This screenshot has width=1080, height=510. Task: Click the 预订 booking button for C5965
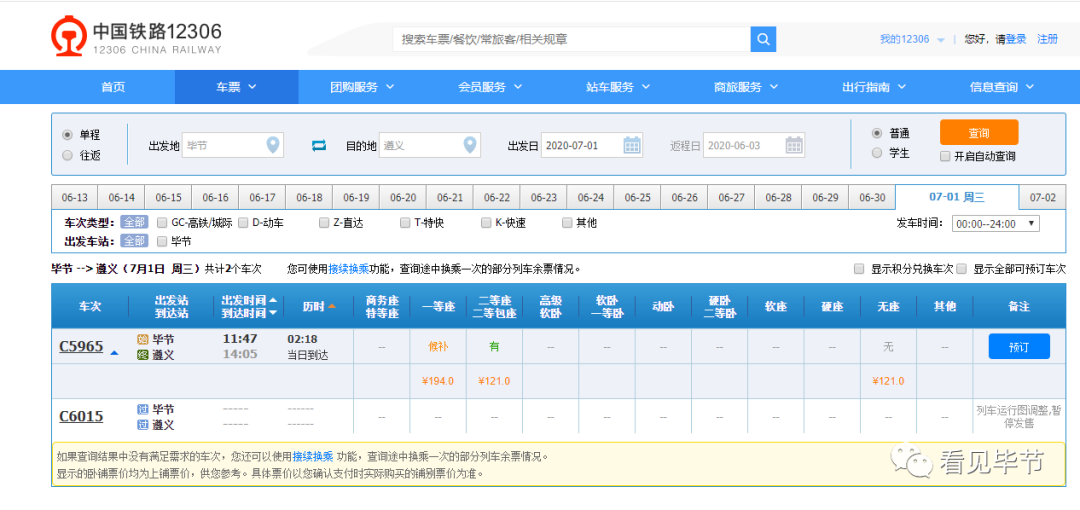pos(1019,347)
